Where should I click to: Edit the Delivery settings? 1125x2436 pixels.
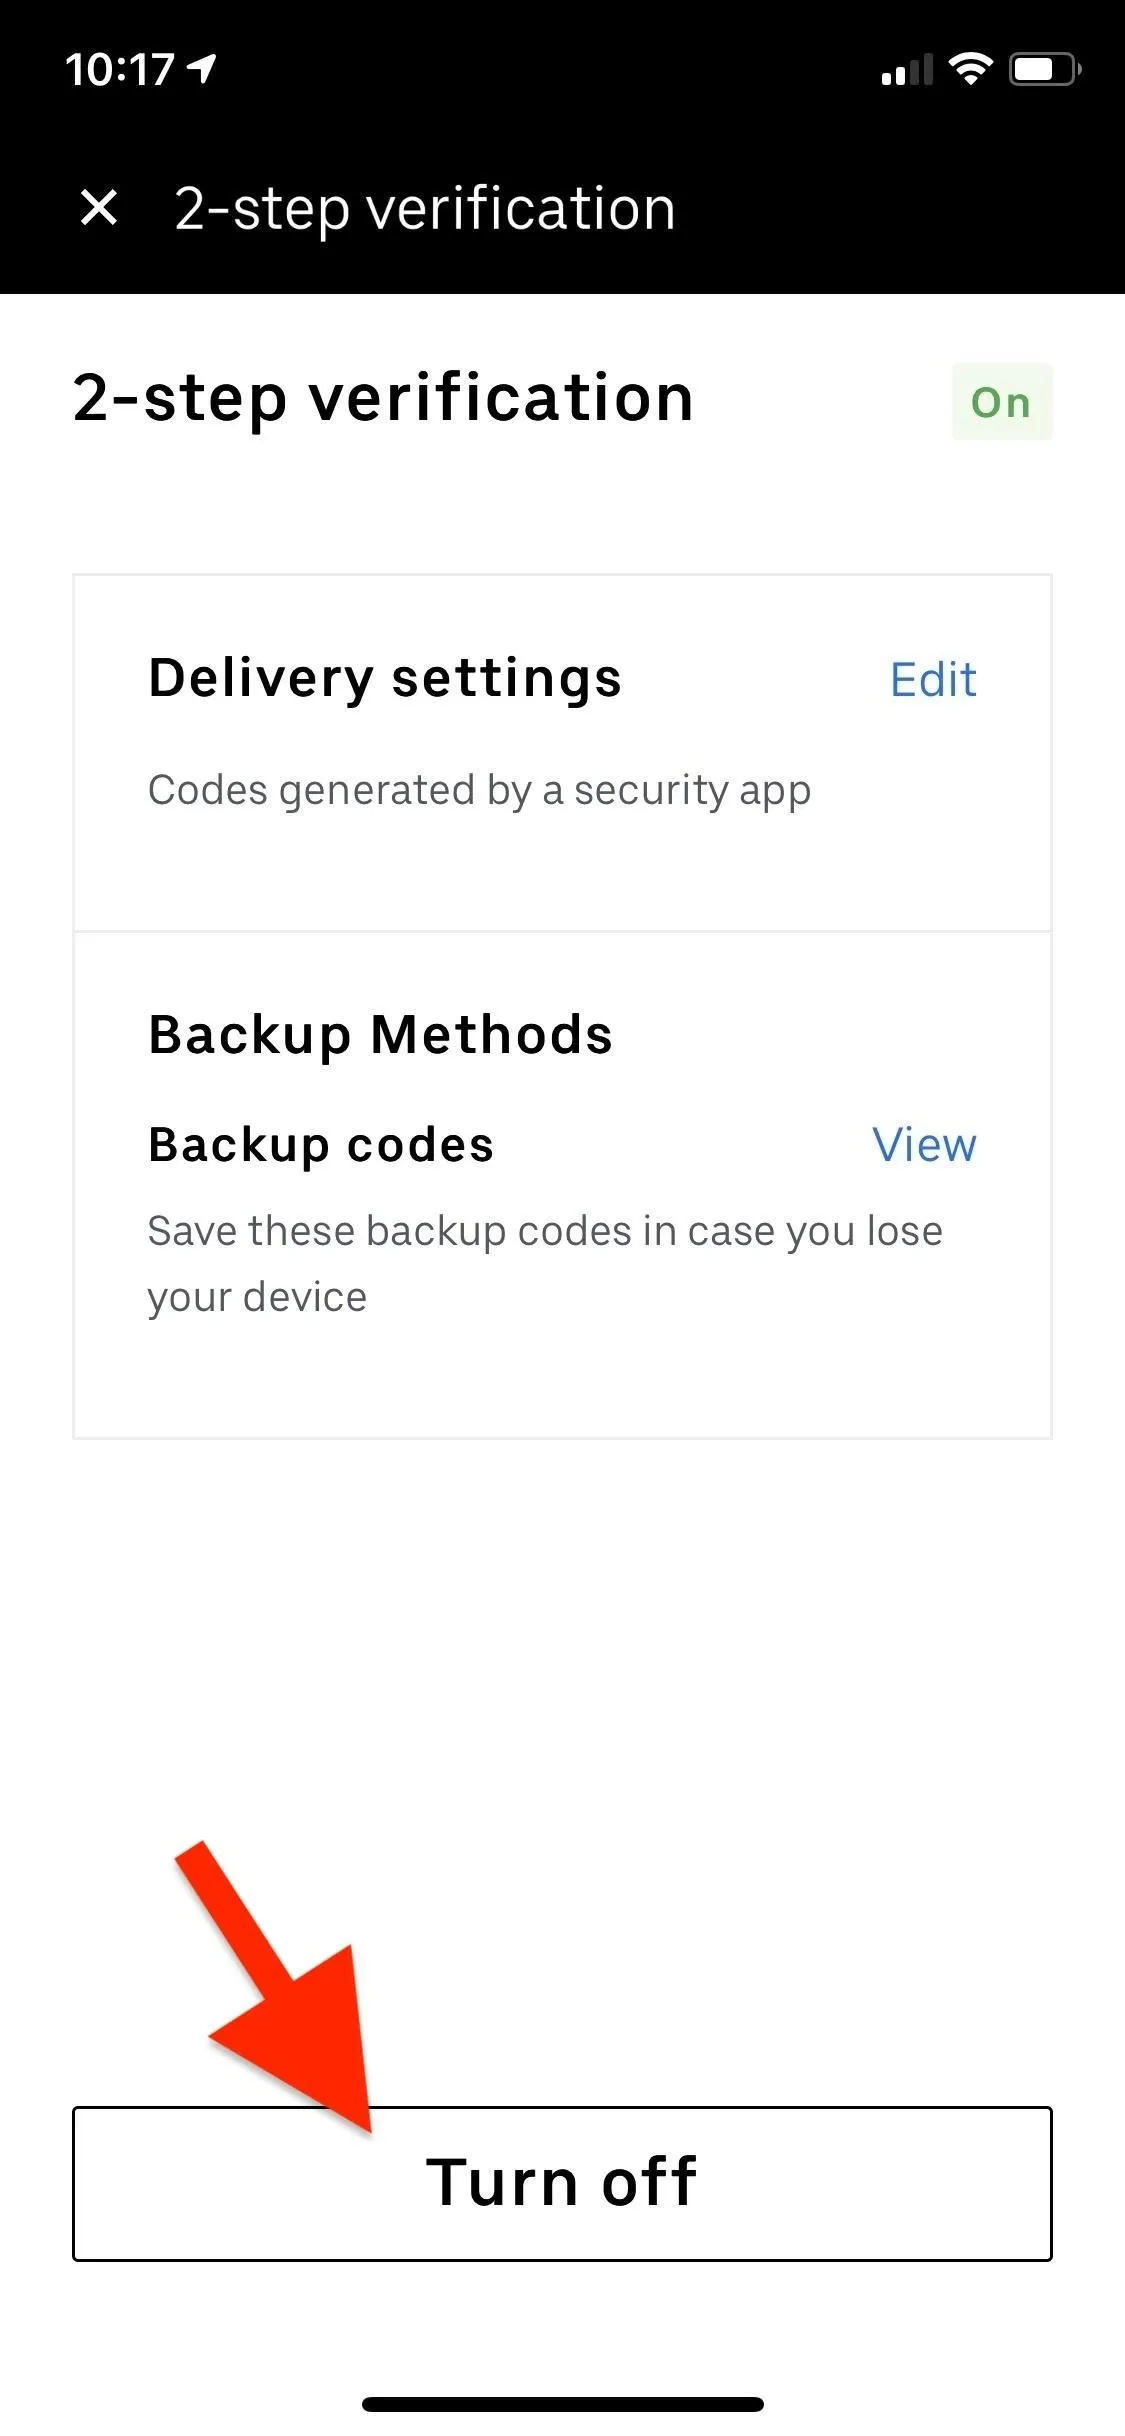point(933,680)
